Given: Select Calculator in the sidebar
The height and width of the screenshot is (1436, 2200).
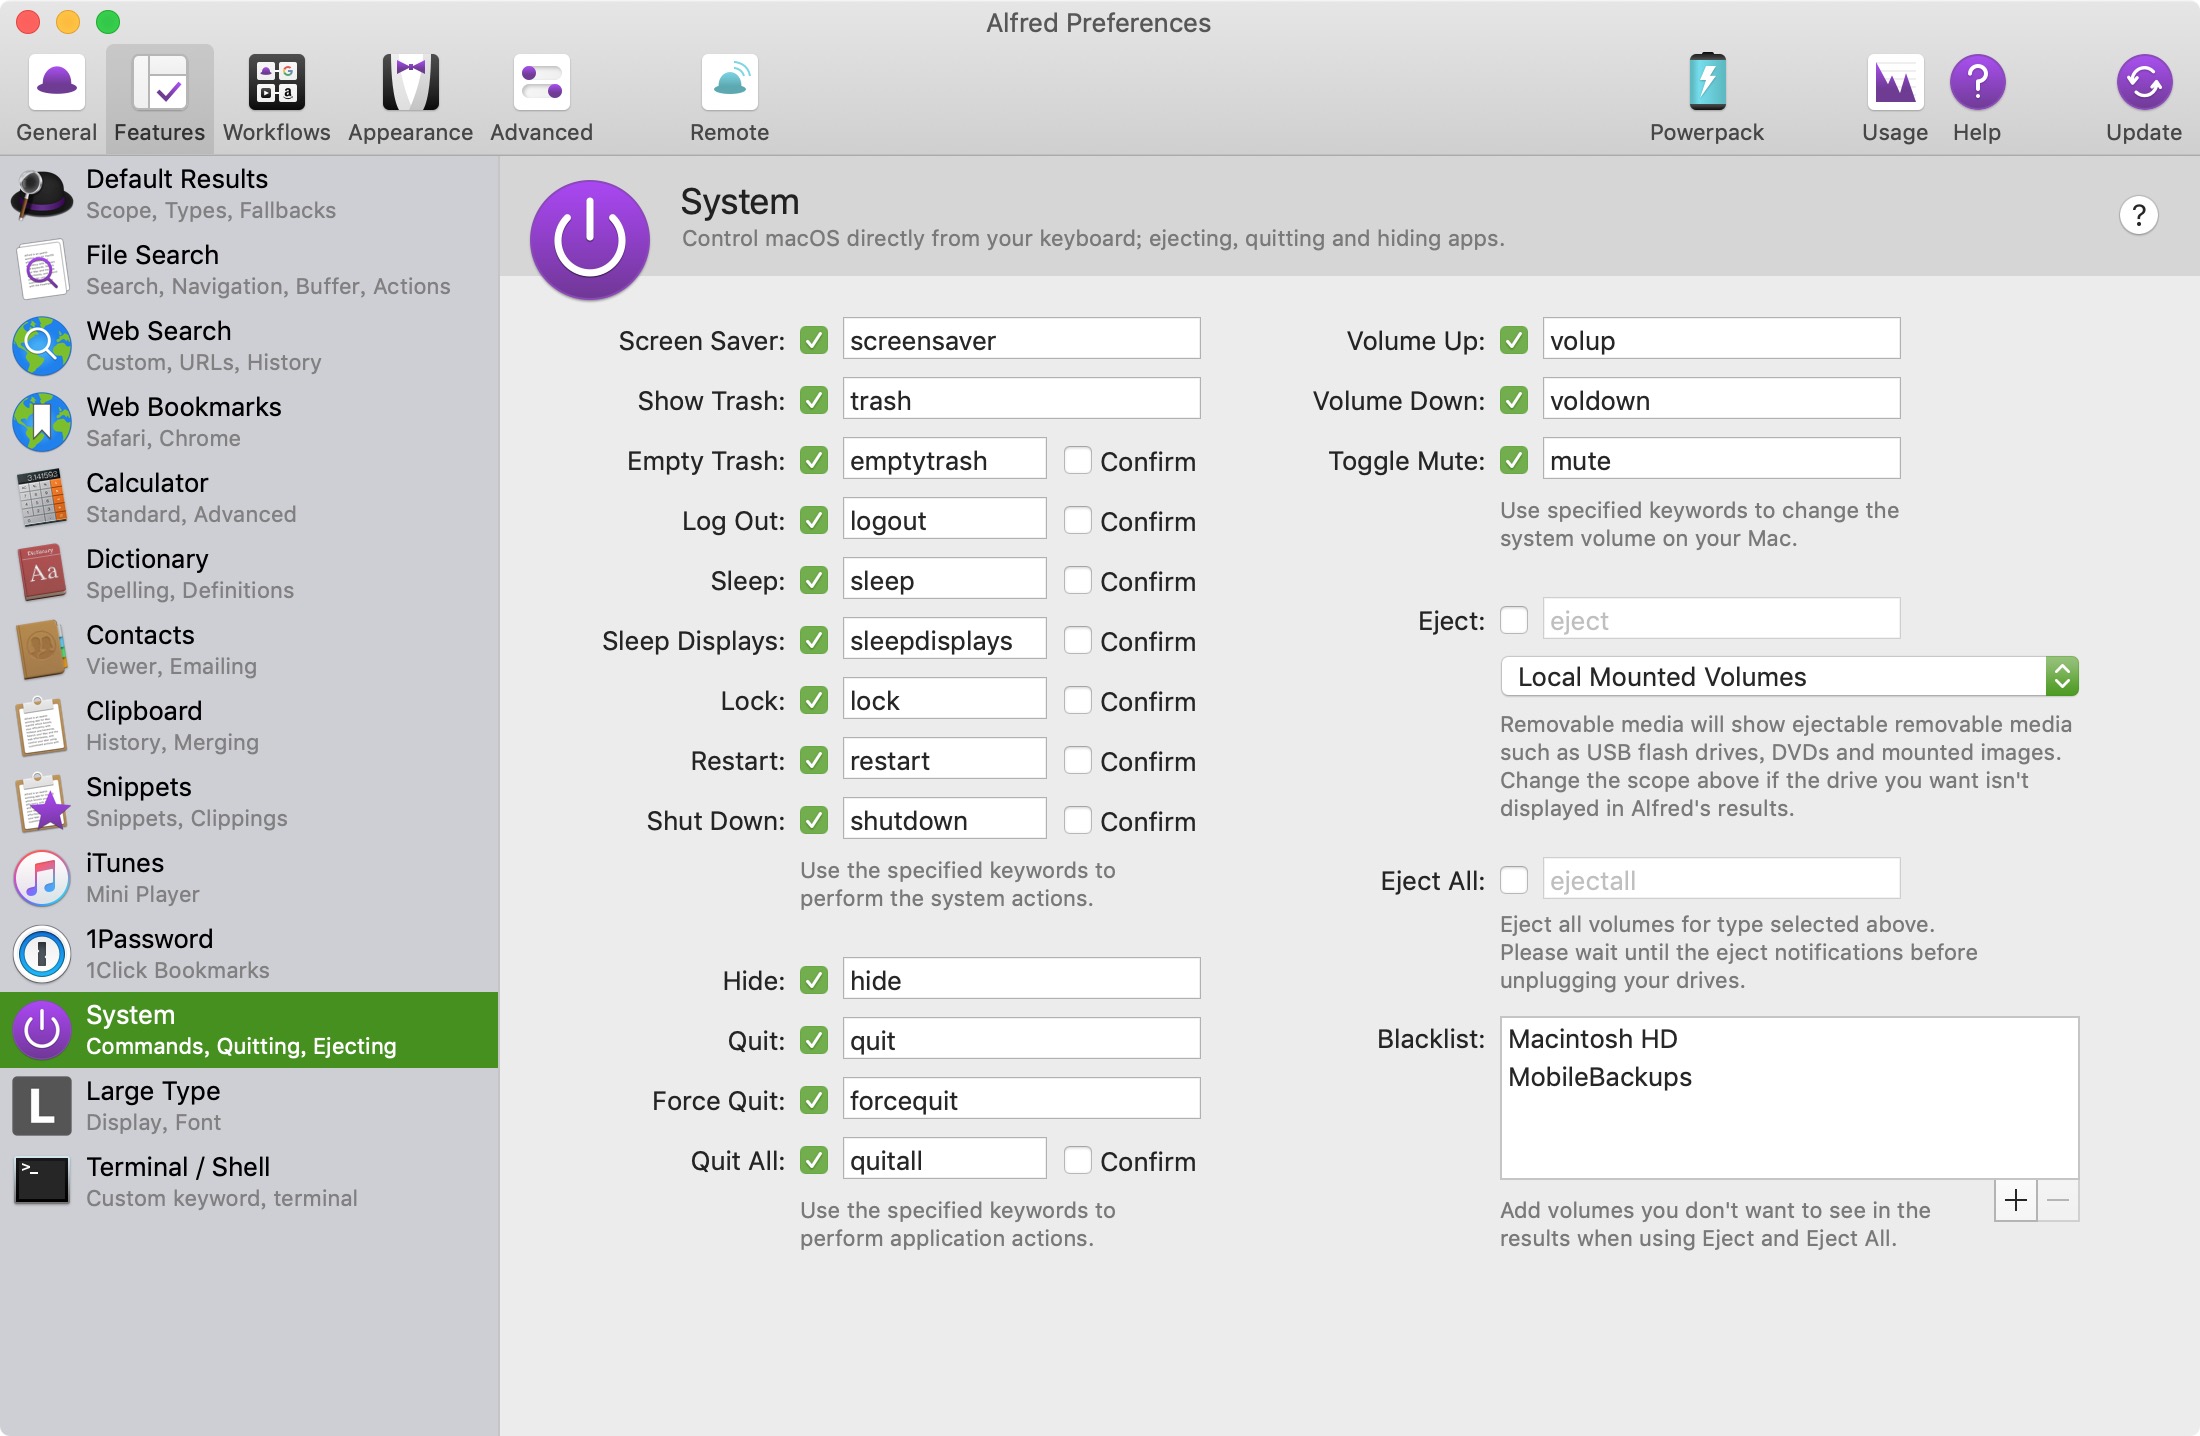Looking at the screenshot, I should point(249,498).
